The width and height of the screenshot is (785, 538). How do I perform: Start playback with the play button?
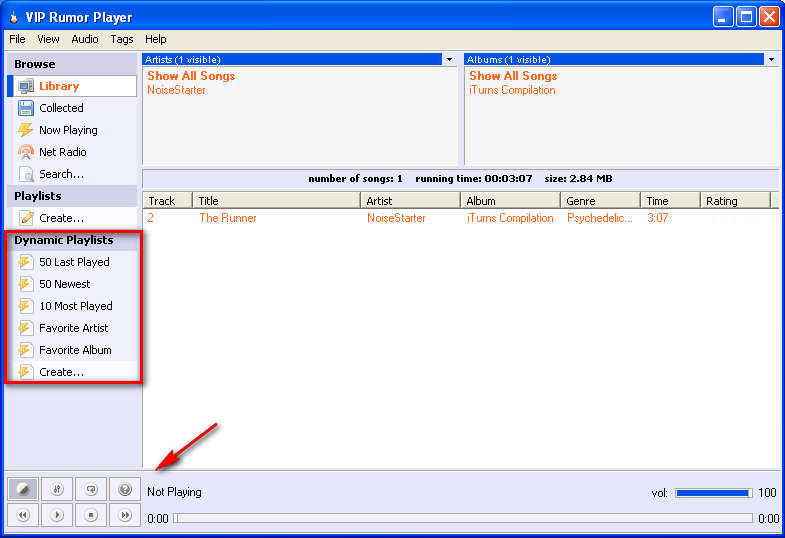coord(57,515)
